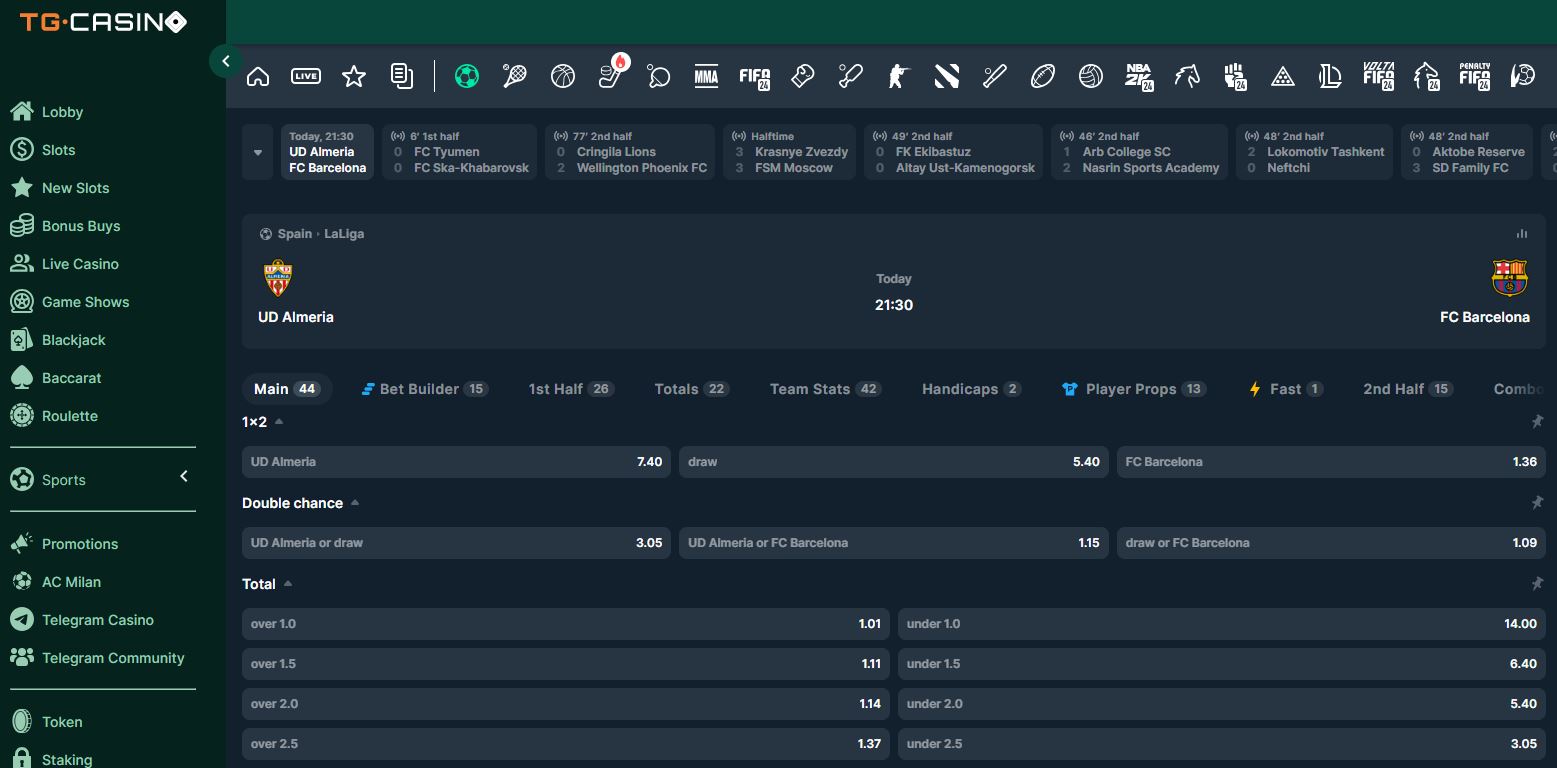This screenshot has width=1557, height=768.
Task: Select the snooker triangle rack icon
Action: (x=1283, y=76)
